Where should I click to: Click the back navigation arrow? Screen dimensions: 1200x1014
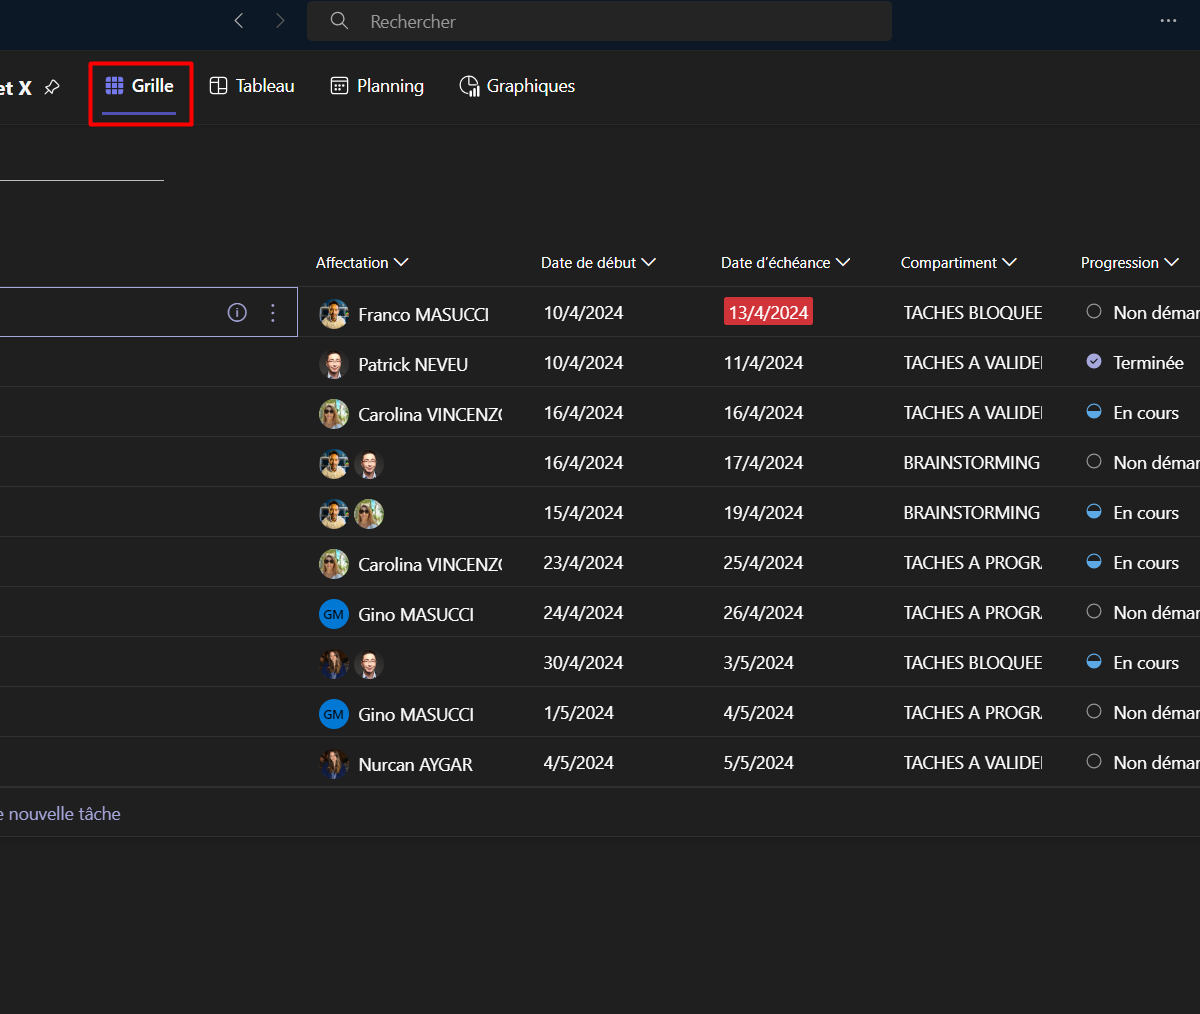[x=239, y=21]
